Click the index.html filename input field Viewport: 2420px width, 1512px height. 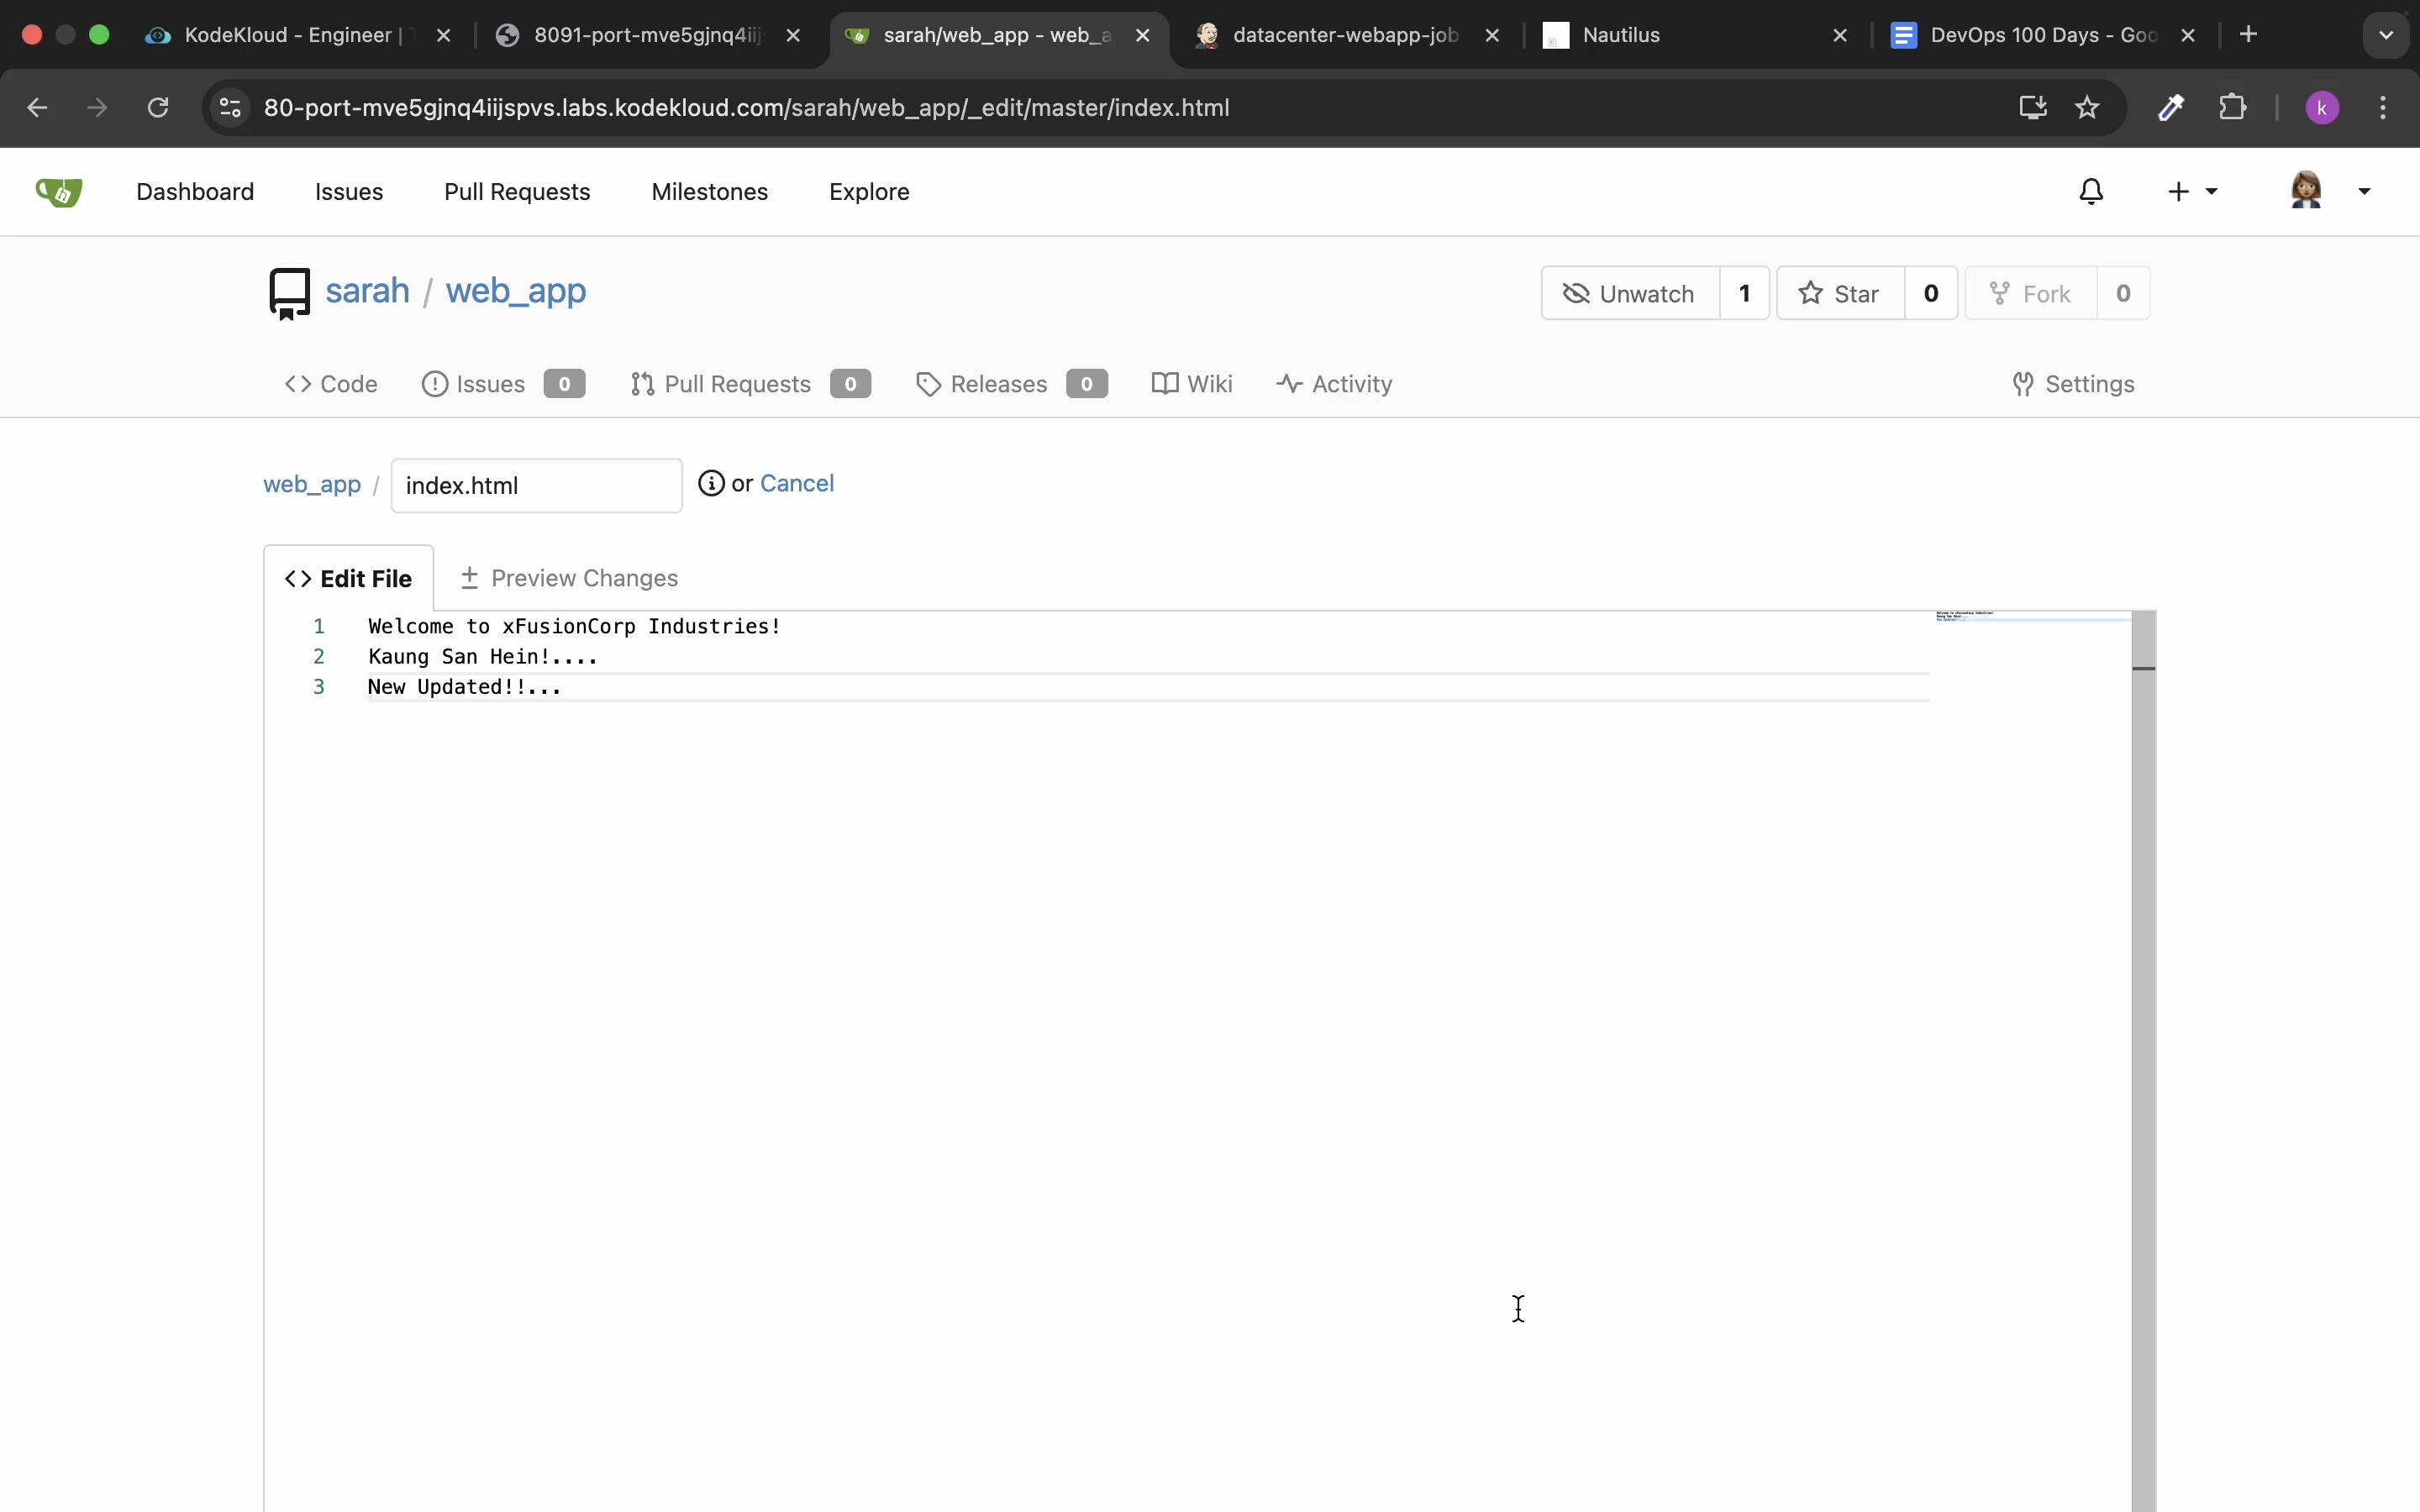[x=536, y=486]
